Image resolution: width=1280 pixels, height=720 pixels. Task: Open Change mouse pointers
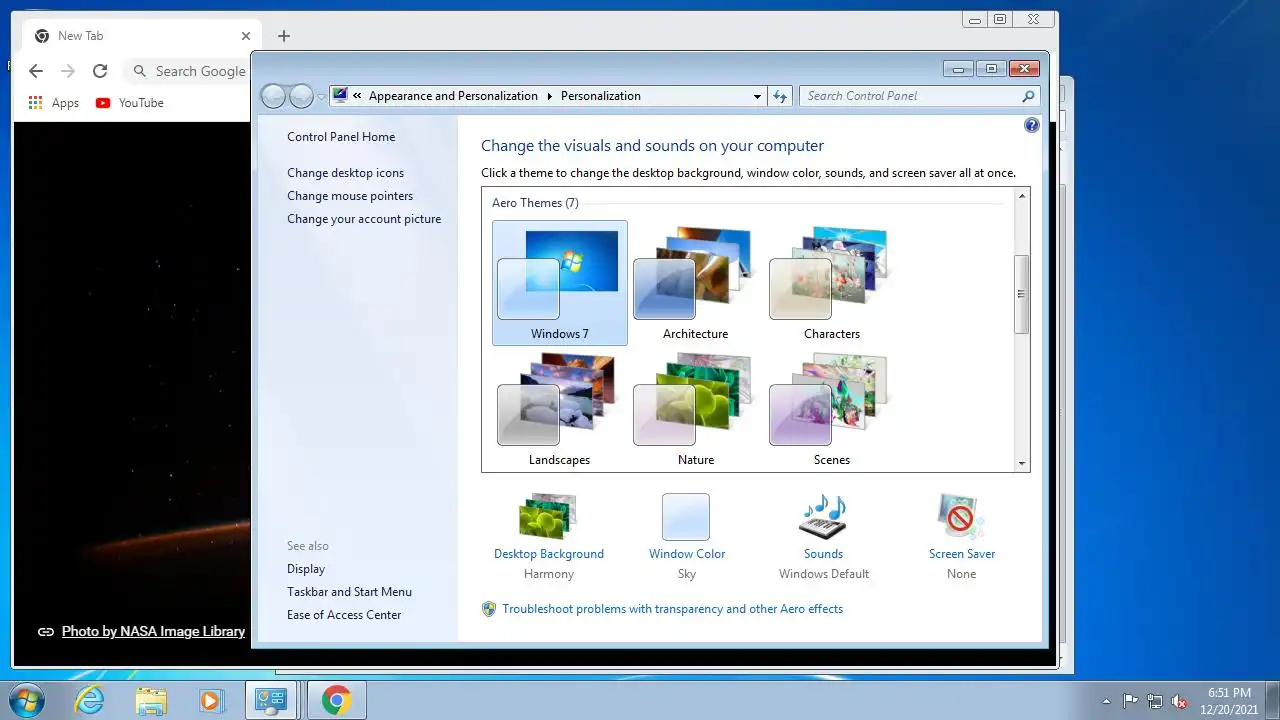350,196
